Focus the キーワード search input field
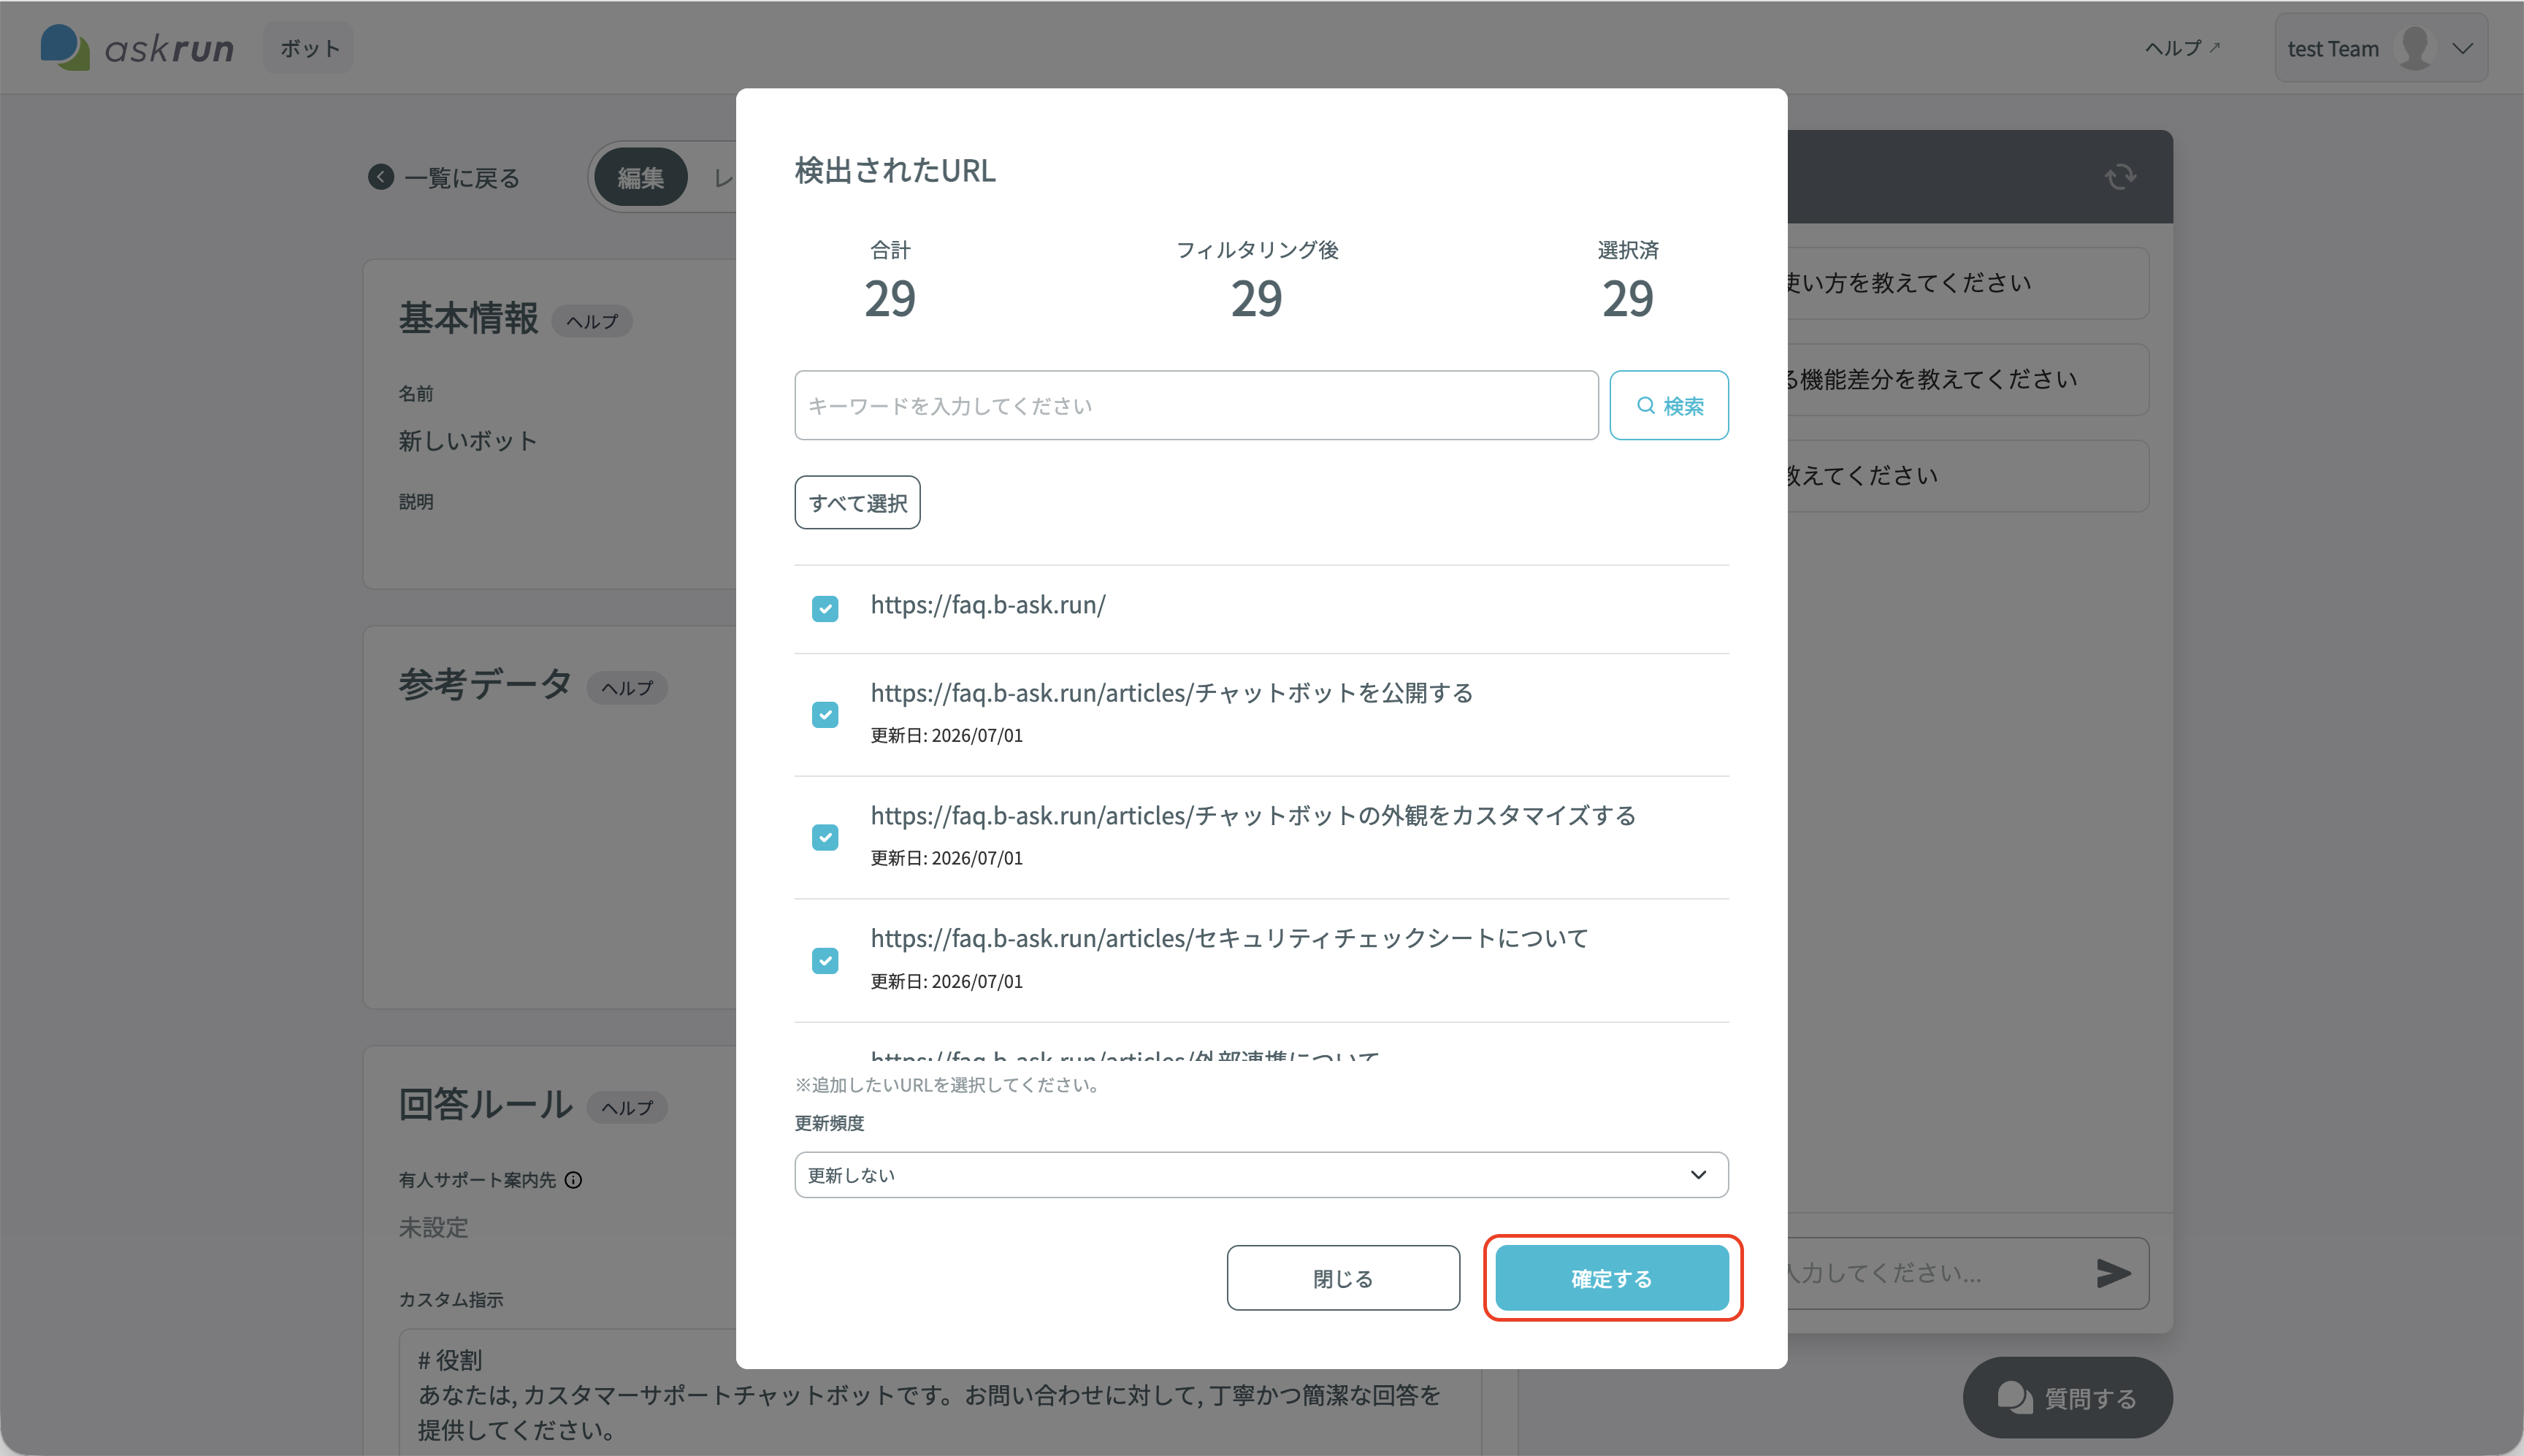Viewport: 2524px width, 1456px height. tap(1196, 405)
